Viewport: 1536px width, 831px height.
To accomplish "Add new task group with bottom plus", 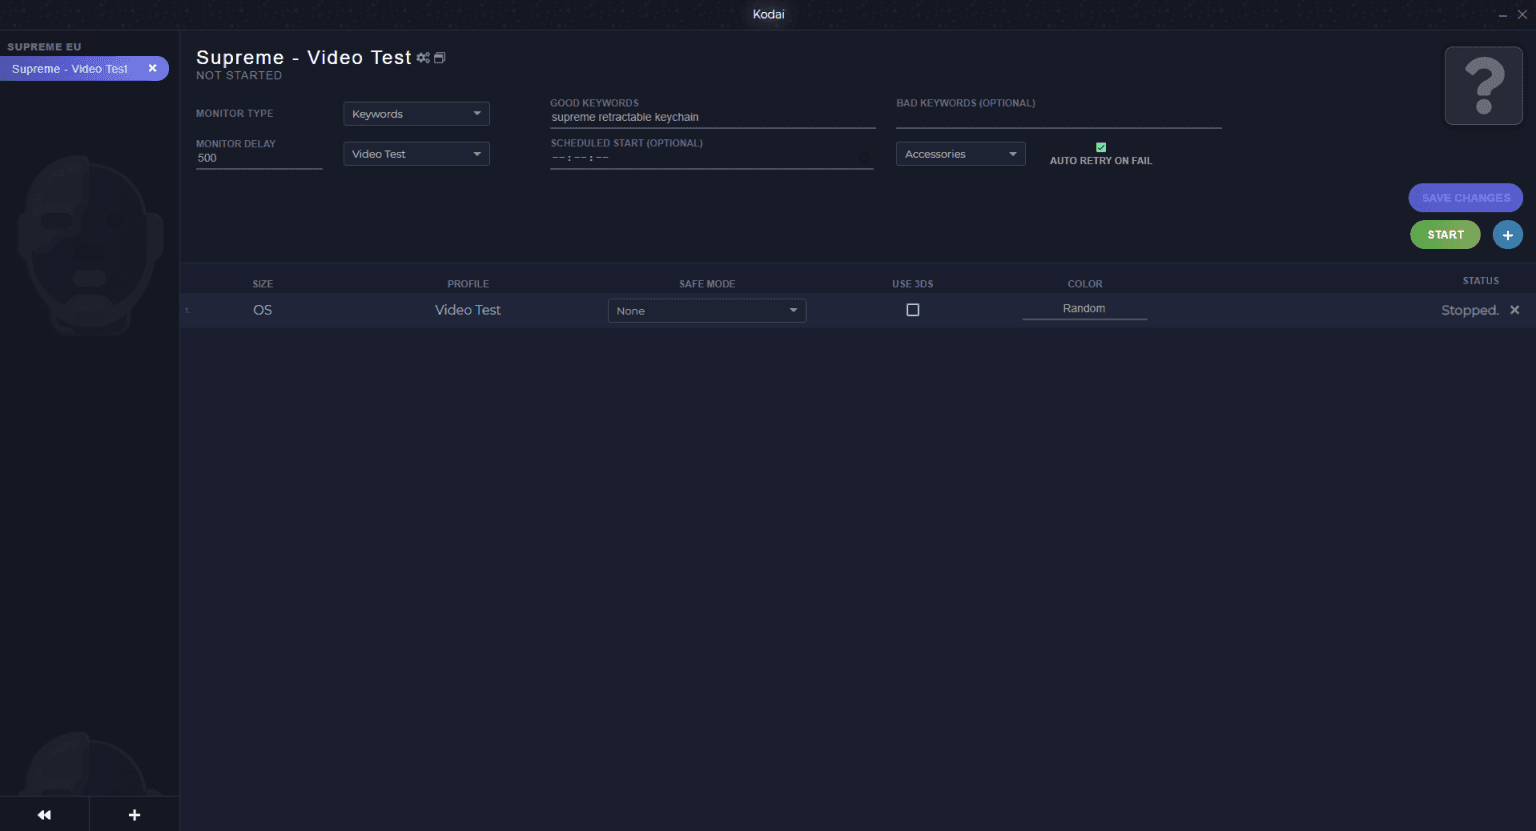I will coord(134,815).
